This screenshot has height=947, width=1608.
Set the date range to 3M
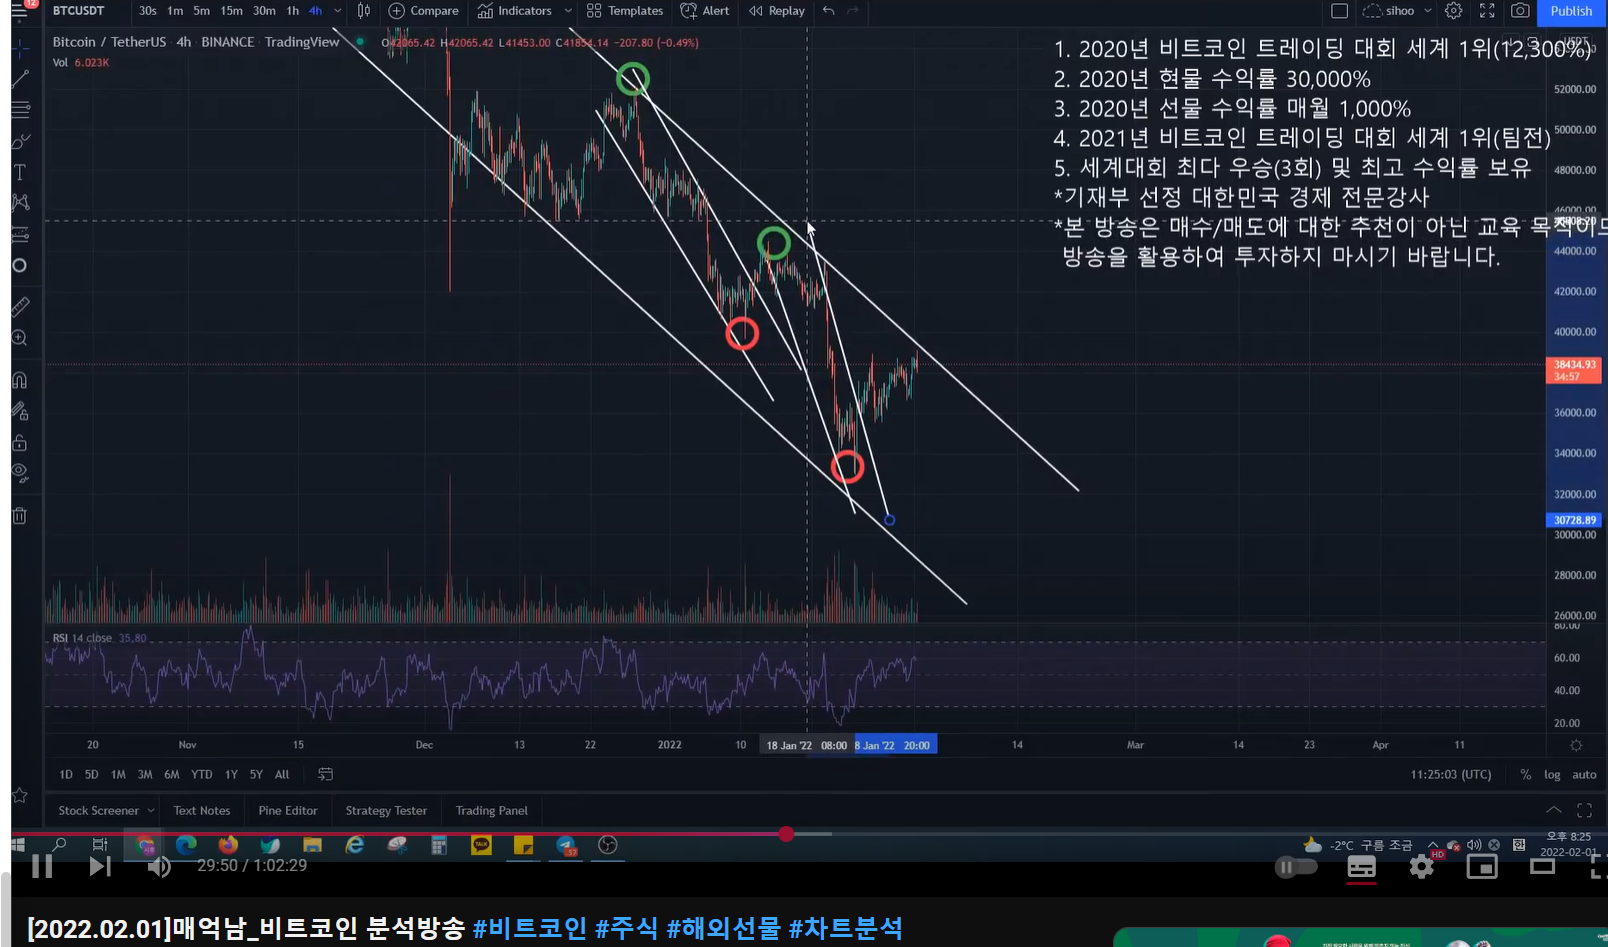click(x=145, y=774)
